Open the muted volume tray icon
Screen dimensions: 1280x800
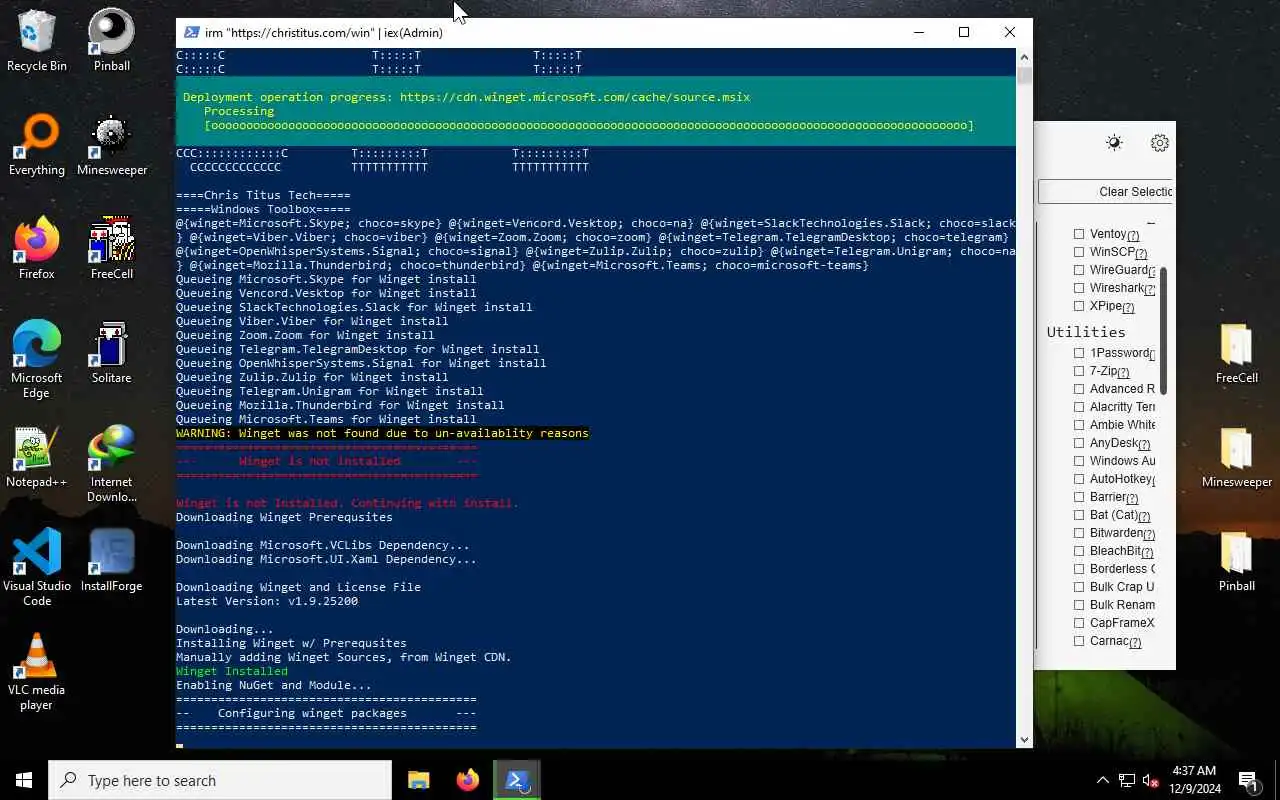click(1150, 780)
